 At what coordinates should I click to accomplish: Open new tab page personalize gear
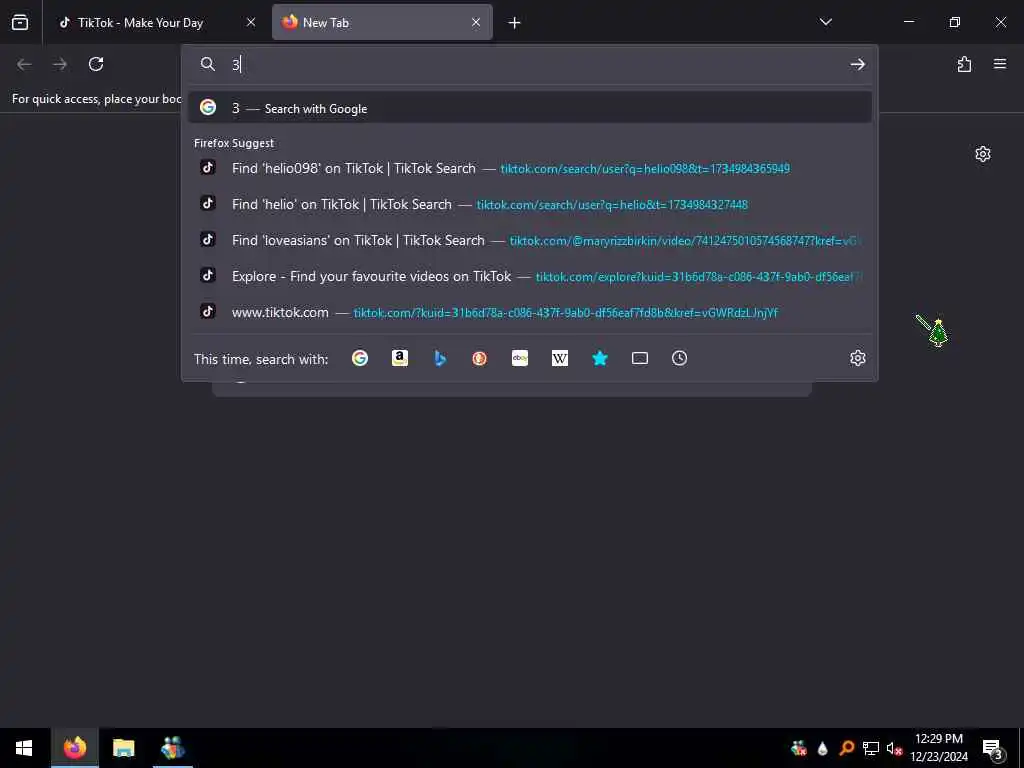click(983, 154)
